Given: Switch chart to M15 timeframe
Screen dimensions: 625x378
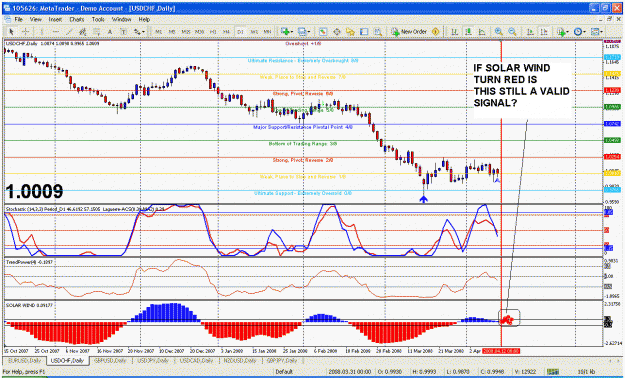Looking at the screenshot, I should point(186,32).
